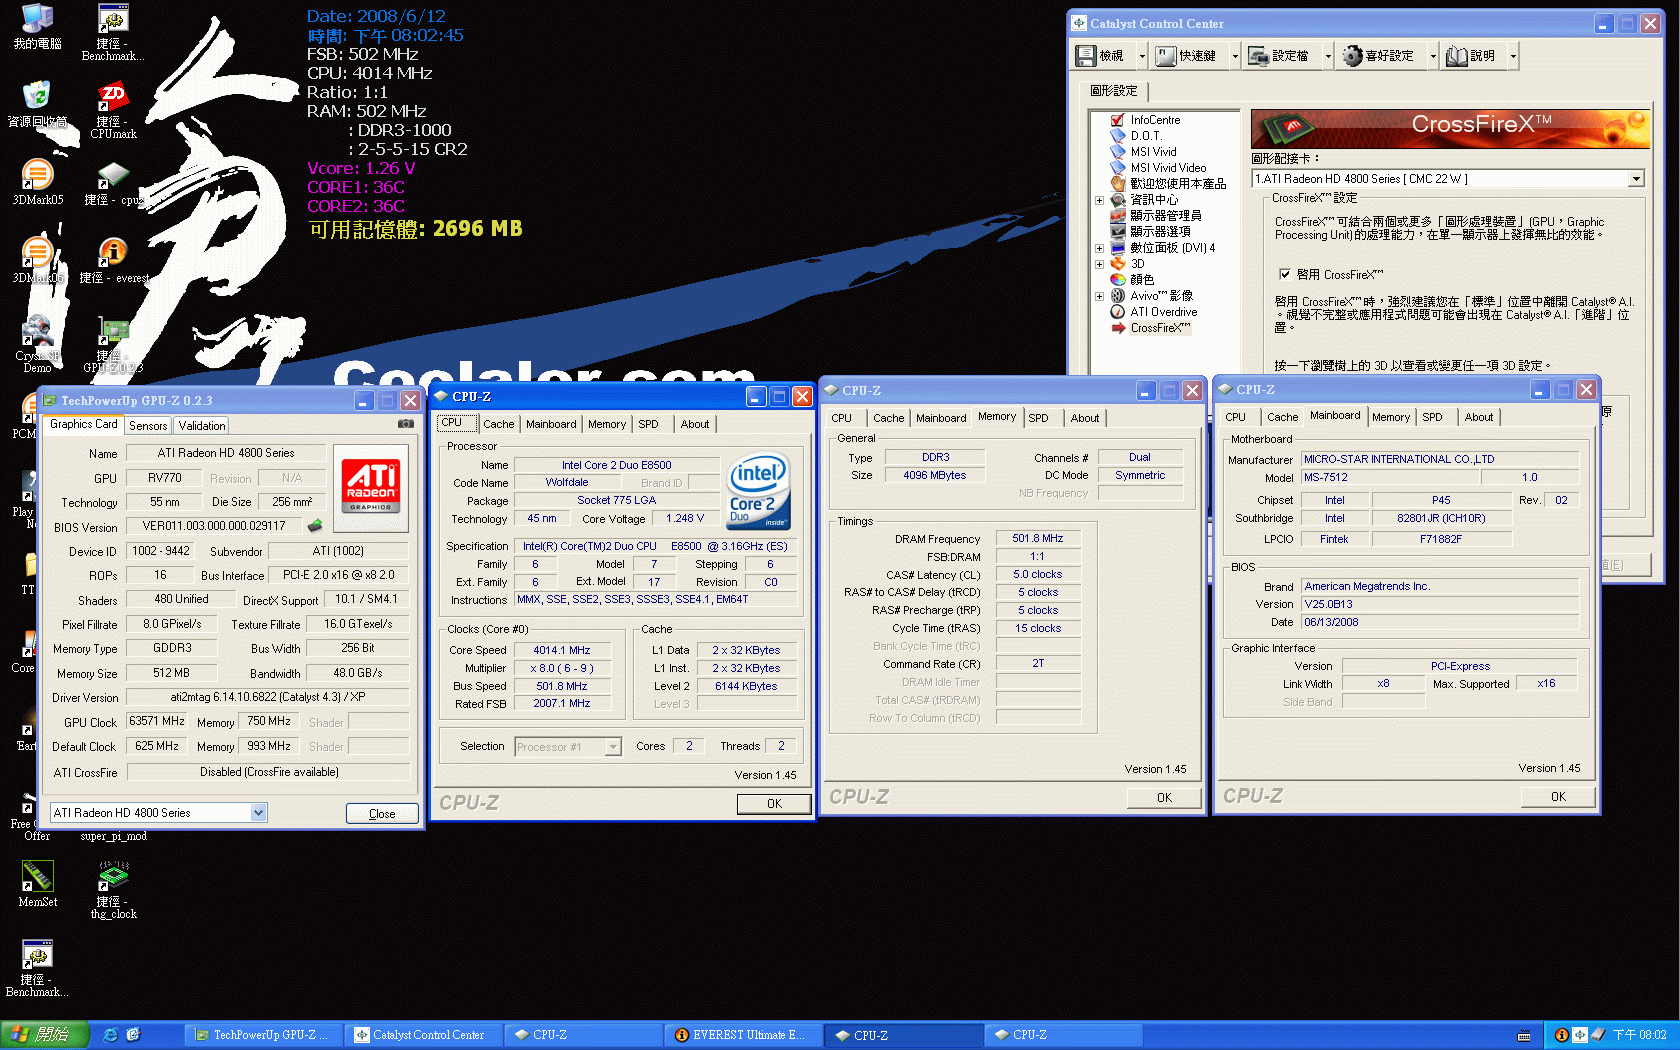The height and width of the screenshot is (1050, 1680).
Task: Click the DRAM Frequency value 501.8 MHz
Action: pyautogui.click(x=1037, y=538)
